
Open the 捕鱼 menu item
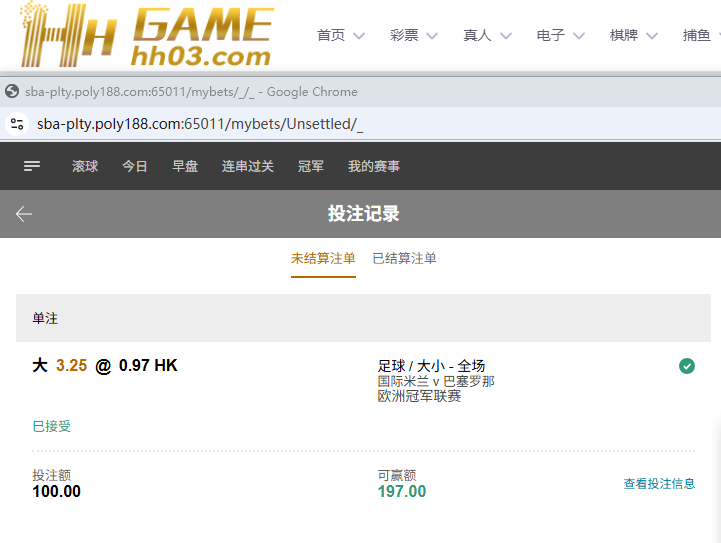(700, 36)
